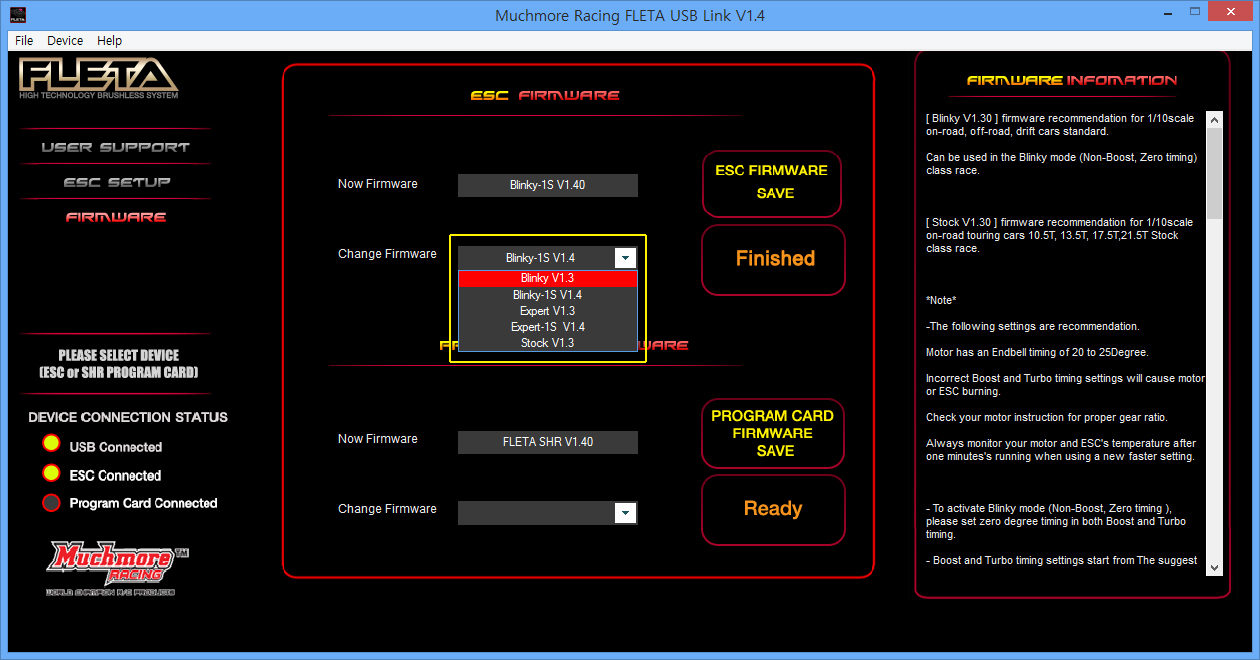Open the Help menu
This screenshot has width=1260, height=660.
pos(110,40)
